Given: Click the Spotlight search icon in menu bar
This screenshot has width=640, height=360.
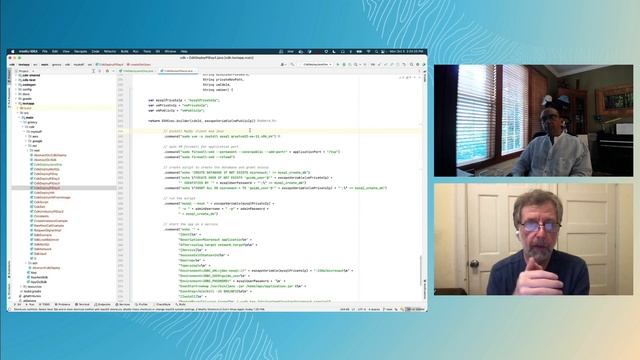Looking at the screenshot, I should (x=376, y=51).
